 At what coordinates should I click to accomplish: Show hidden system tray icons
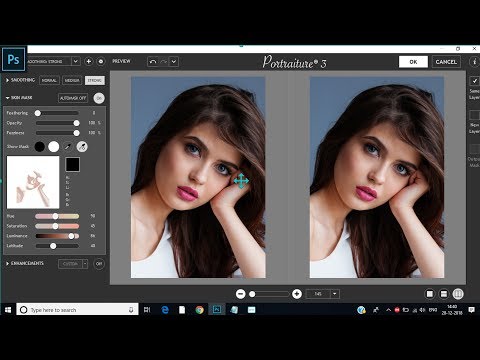coord(388,310)
